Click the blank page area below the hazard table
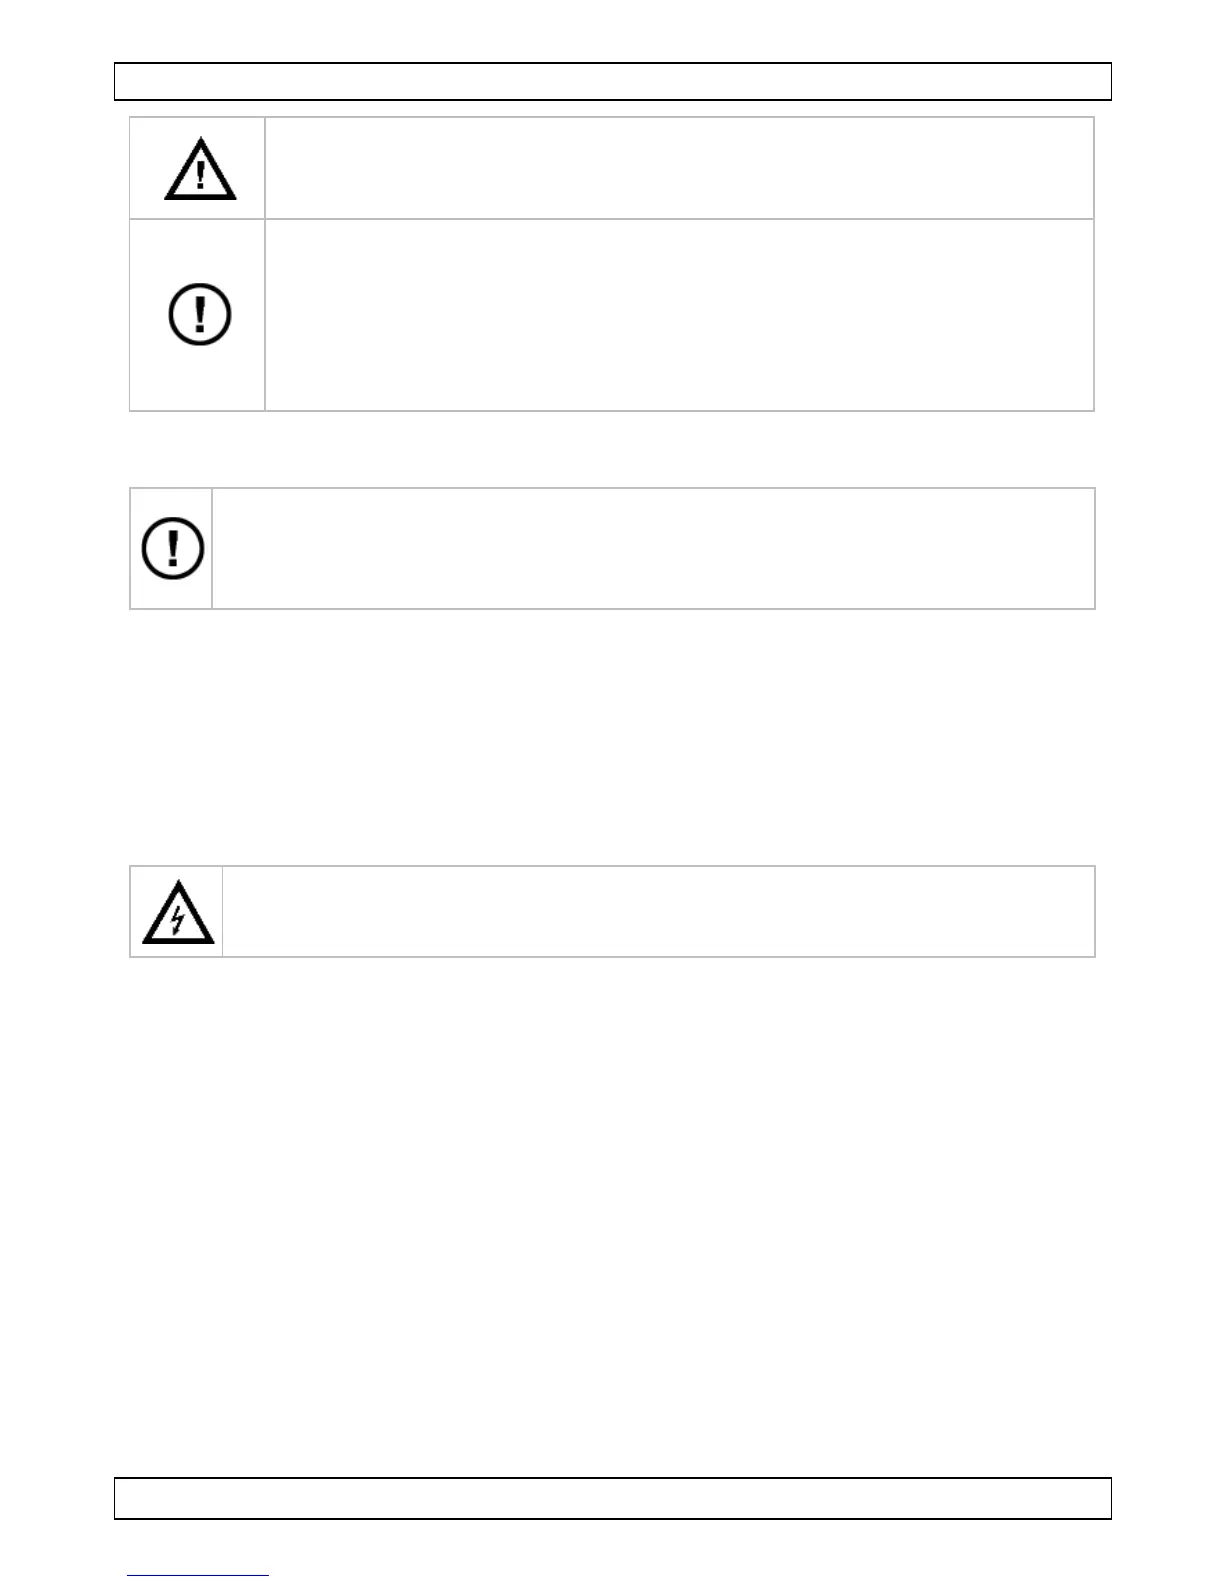The width and height of the screenshot is (1224, 1584). click(x=612, y=1200)
